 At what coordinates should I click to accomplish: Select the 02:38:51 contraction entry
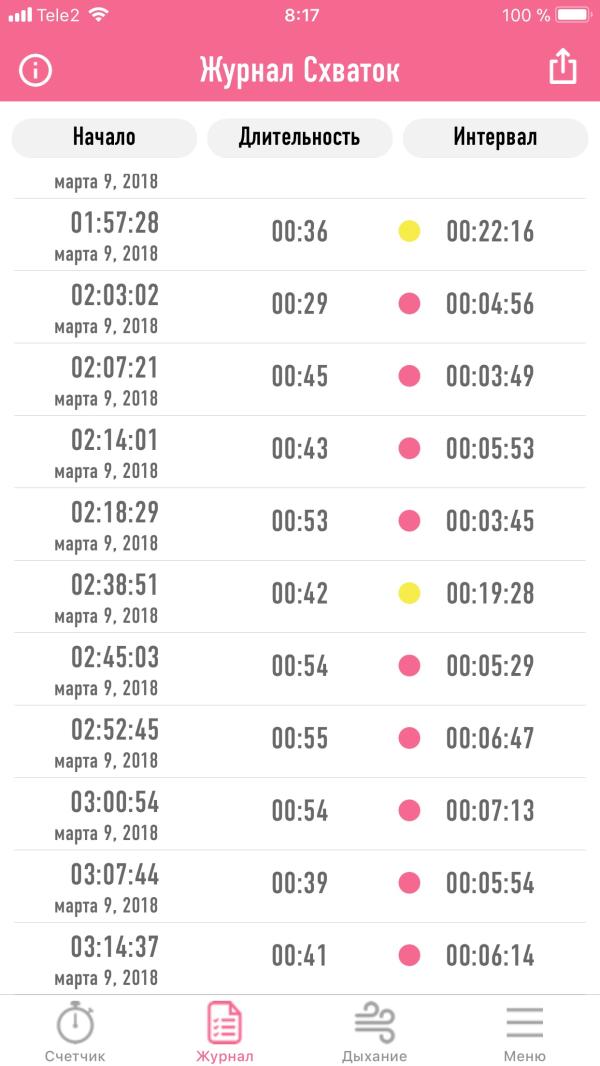[300, 597]
